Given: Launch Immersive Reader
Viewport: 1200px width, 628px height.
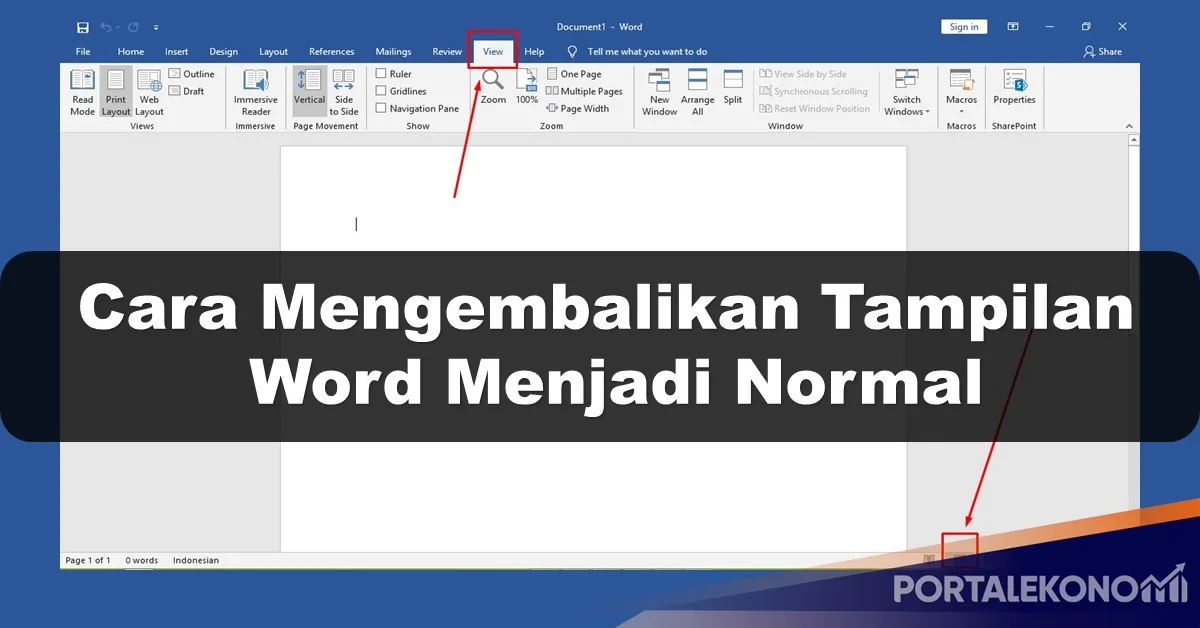Looking at the screenshot, I should point(256,92).
